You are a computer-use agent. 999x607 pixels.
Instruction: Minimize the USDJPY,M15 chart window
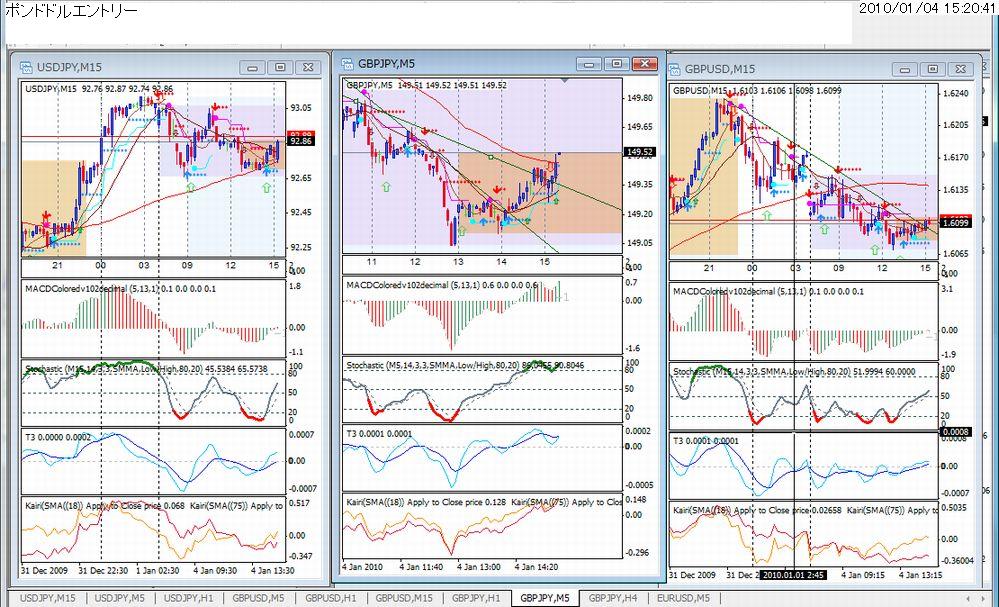point(252,67)
